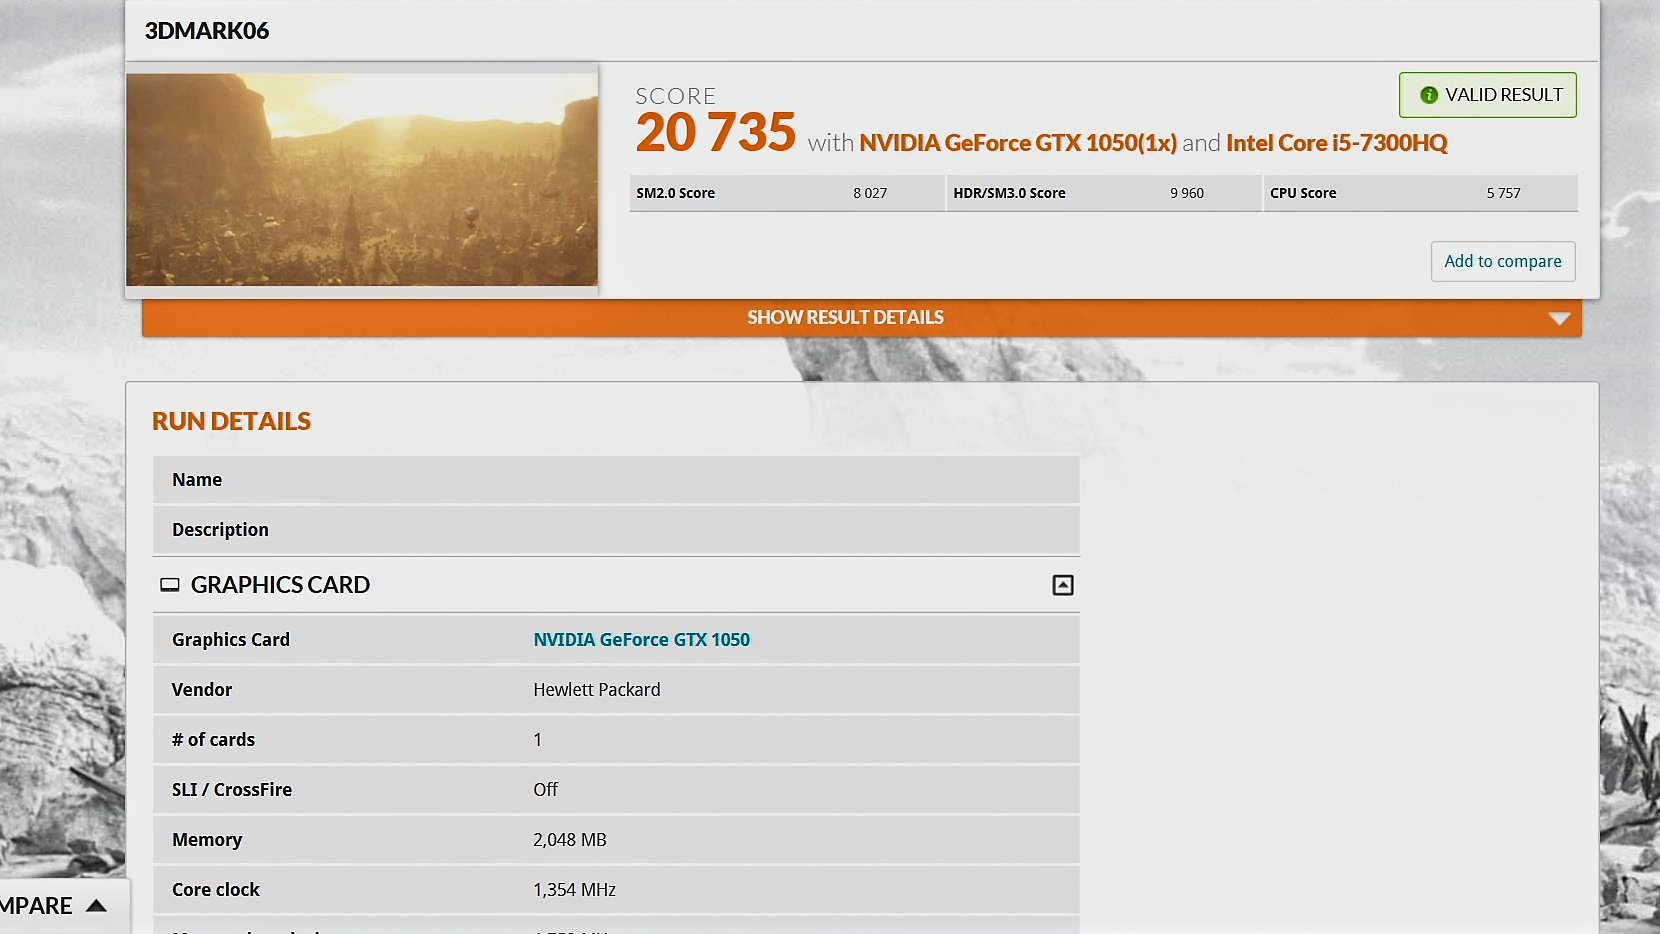Image resolution: width=1660 pixels, height=934 pixels.
Task: Click the Core clock value 1,354 MHz
Action: pos(574,890)
